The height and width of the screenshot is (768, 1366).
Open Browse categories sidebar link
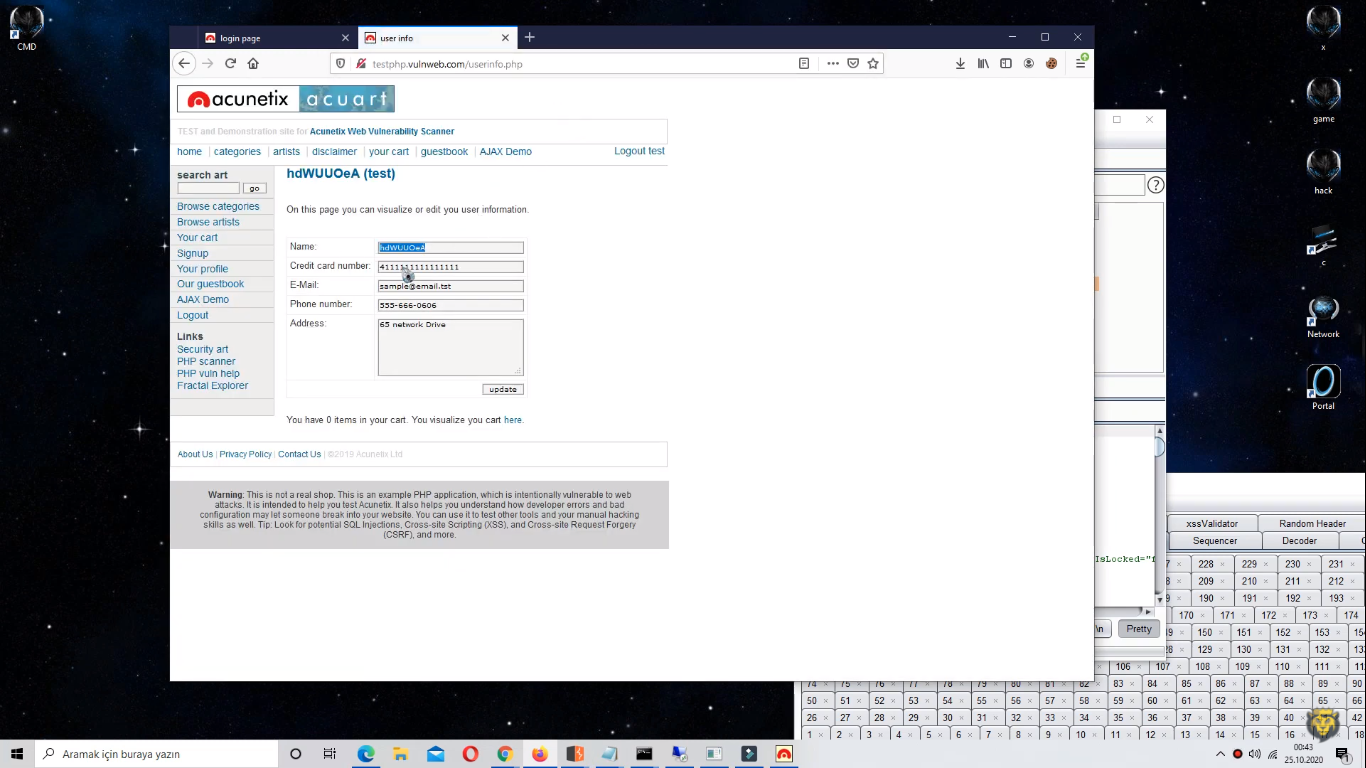218,206
